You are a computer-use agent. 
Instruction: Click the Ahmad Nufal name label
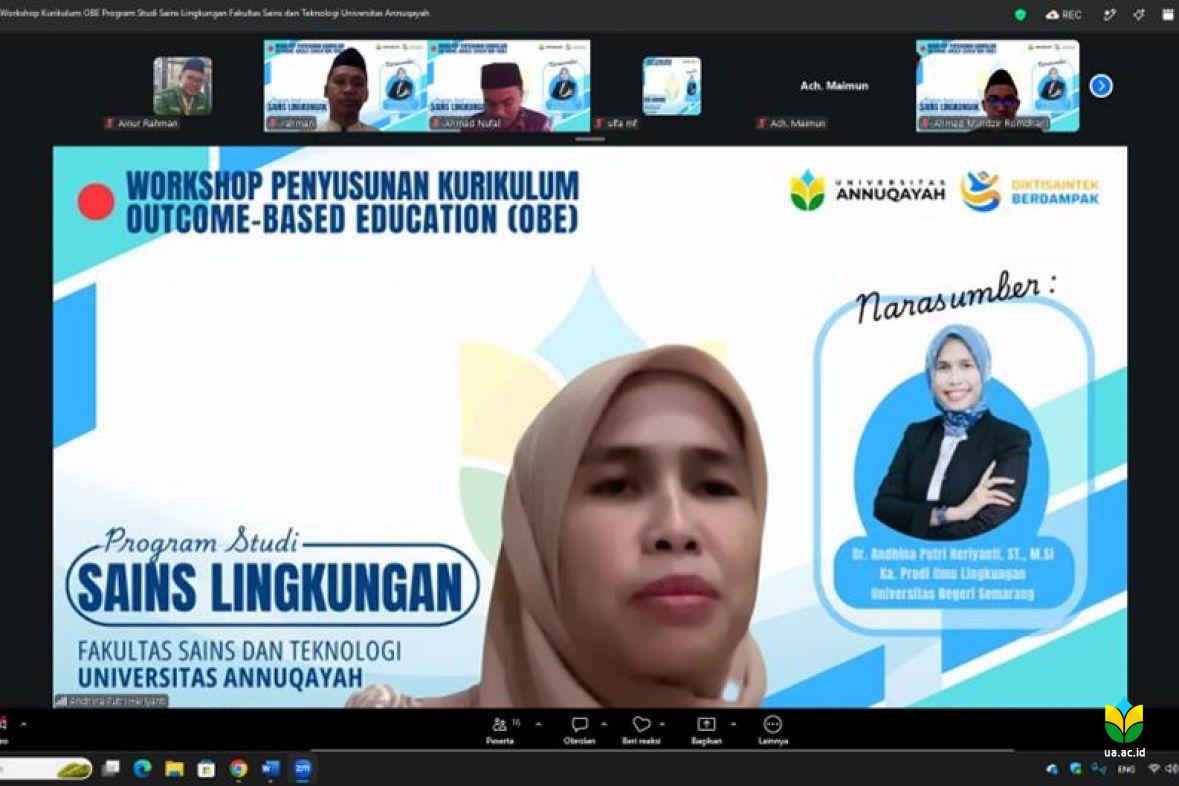point(466,123)
